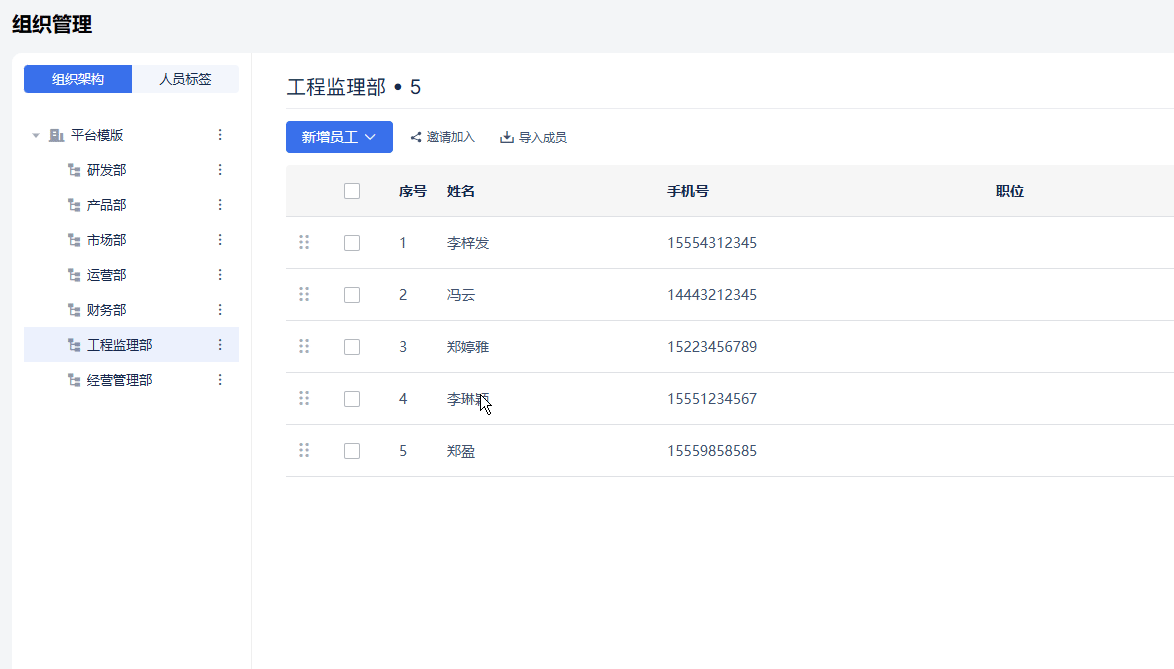
Task: Click drag handle for 李梓发 row
Action: pyautogui.click(x=304, y=242)
